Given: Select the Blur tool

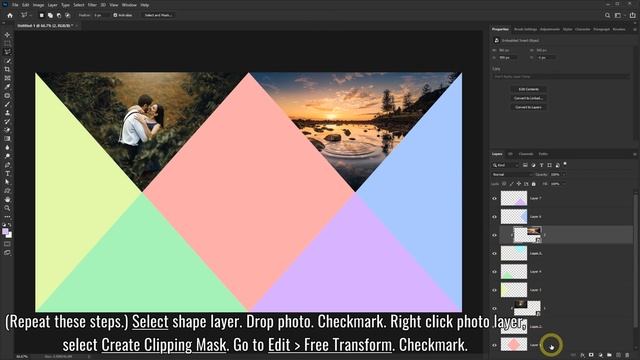Looking at the screenshot, I should coord(7,147).
